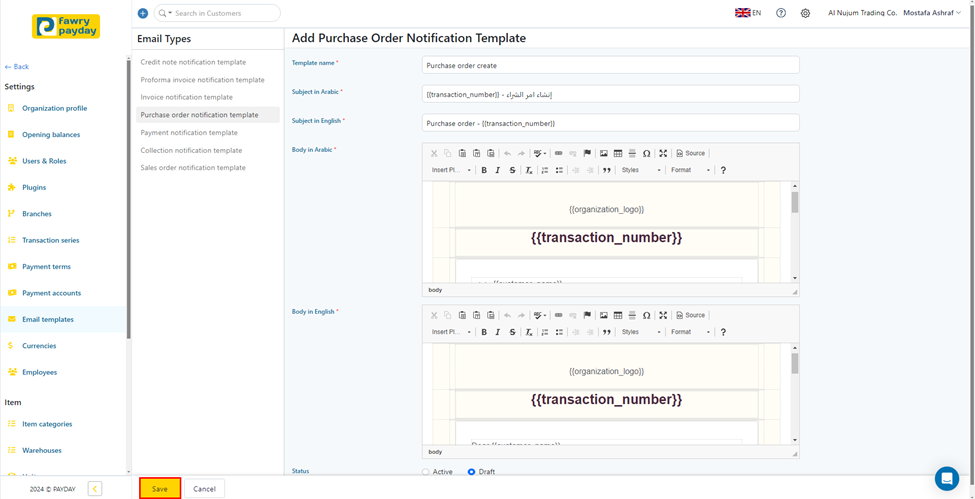Click the add new plus icon
The height and width of the screenshot is (499, 975).
tap(143, 13)
